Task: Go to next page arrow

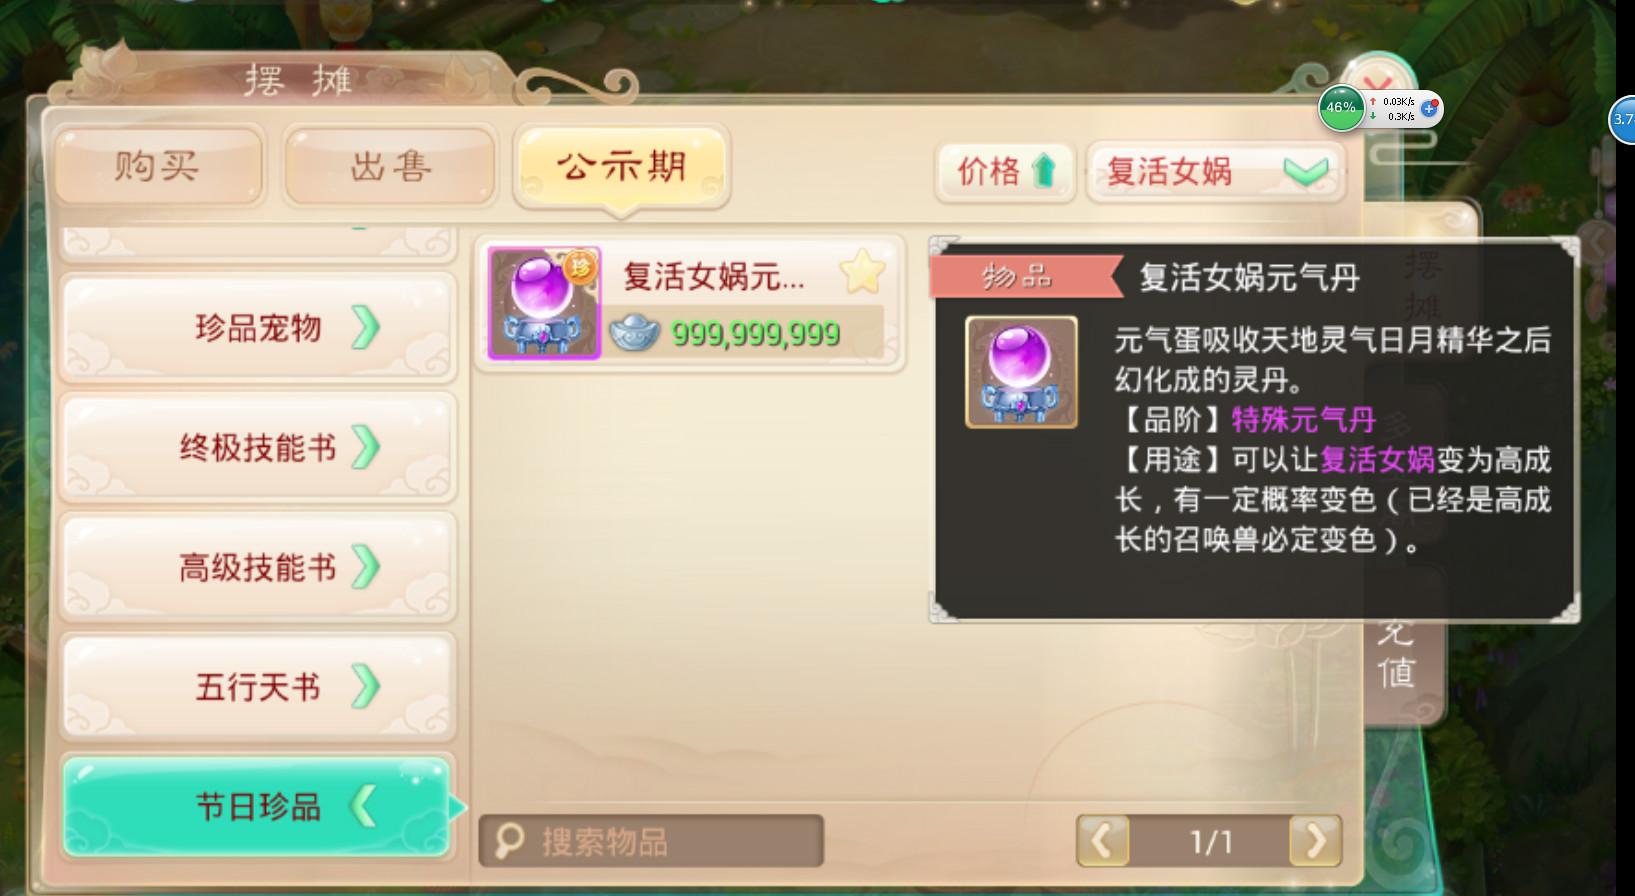Action: coord(1315,841)
